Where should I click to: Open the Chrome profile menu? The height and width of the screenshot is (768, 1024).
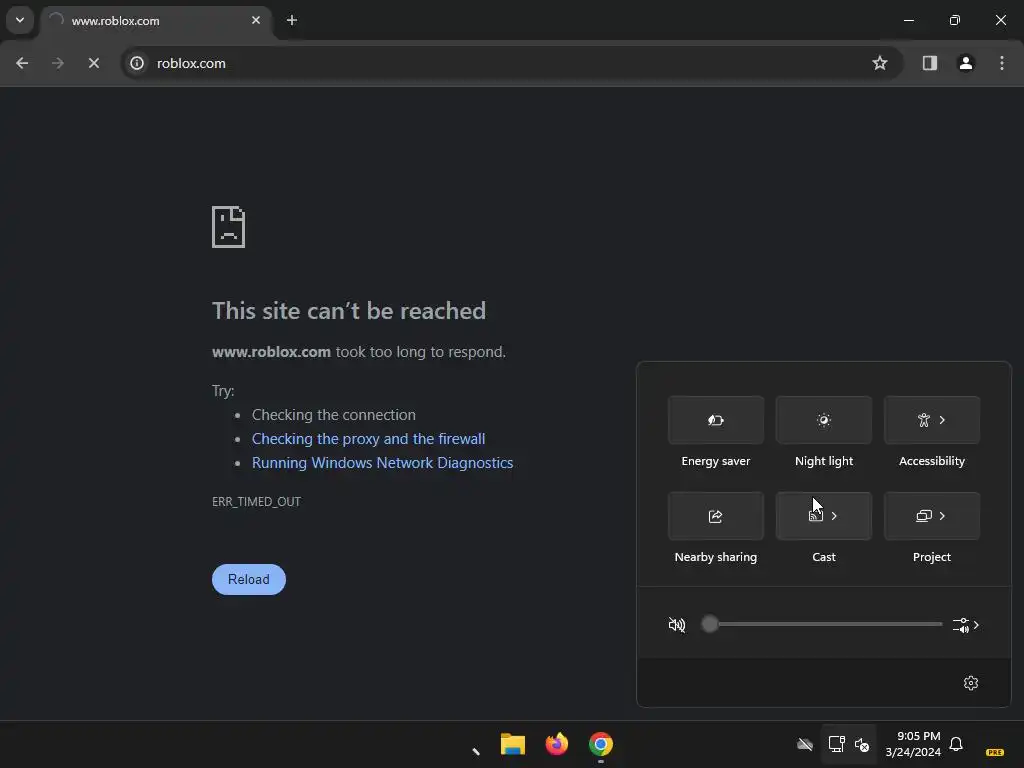tap(965, 63)
